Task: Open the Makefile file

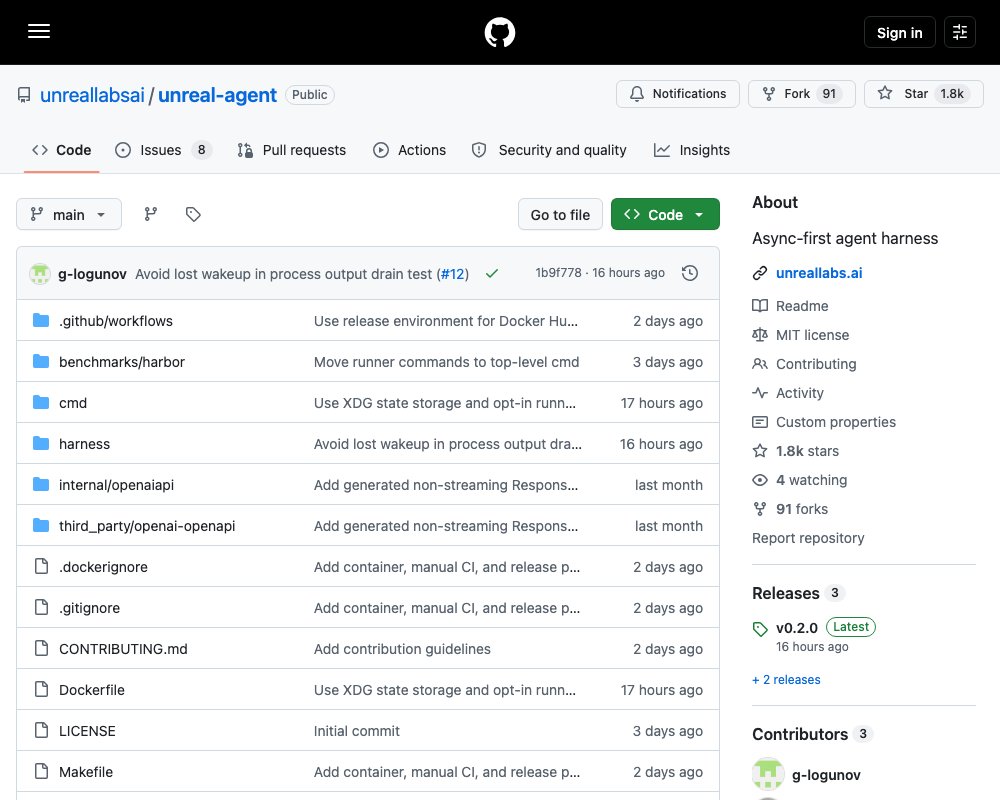Action: pos(86,772)
